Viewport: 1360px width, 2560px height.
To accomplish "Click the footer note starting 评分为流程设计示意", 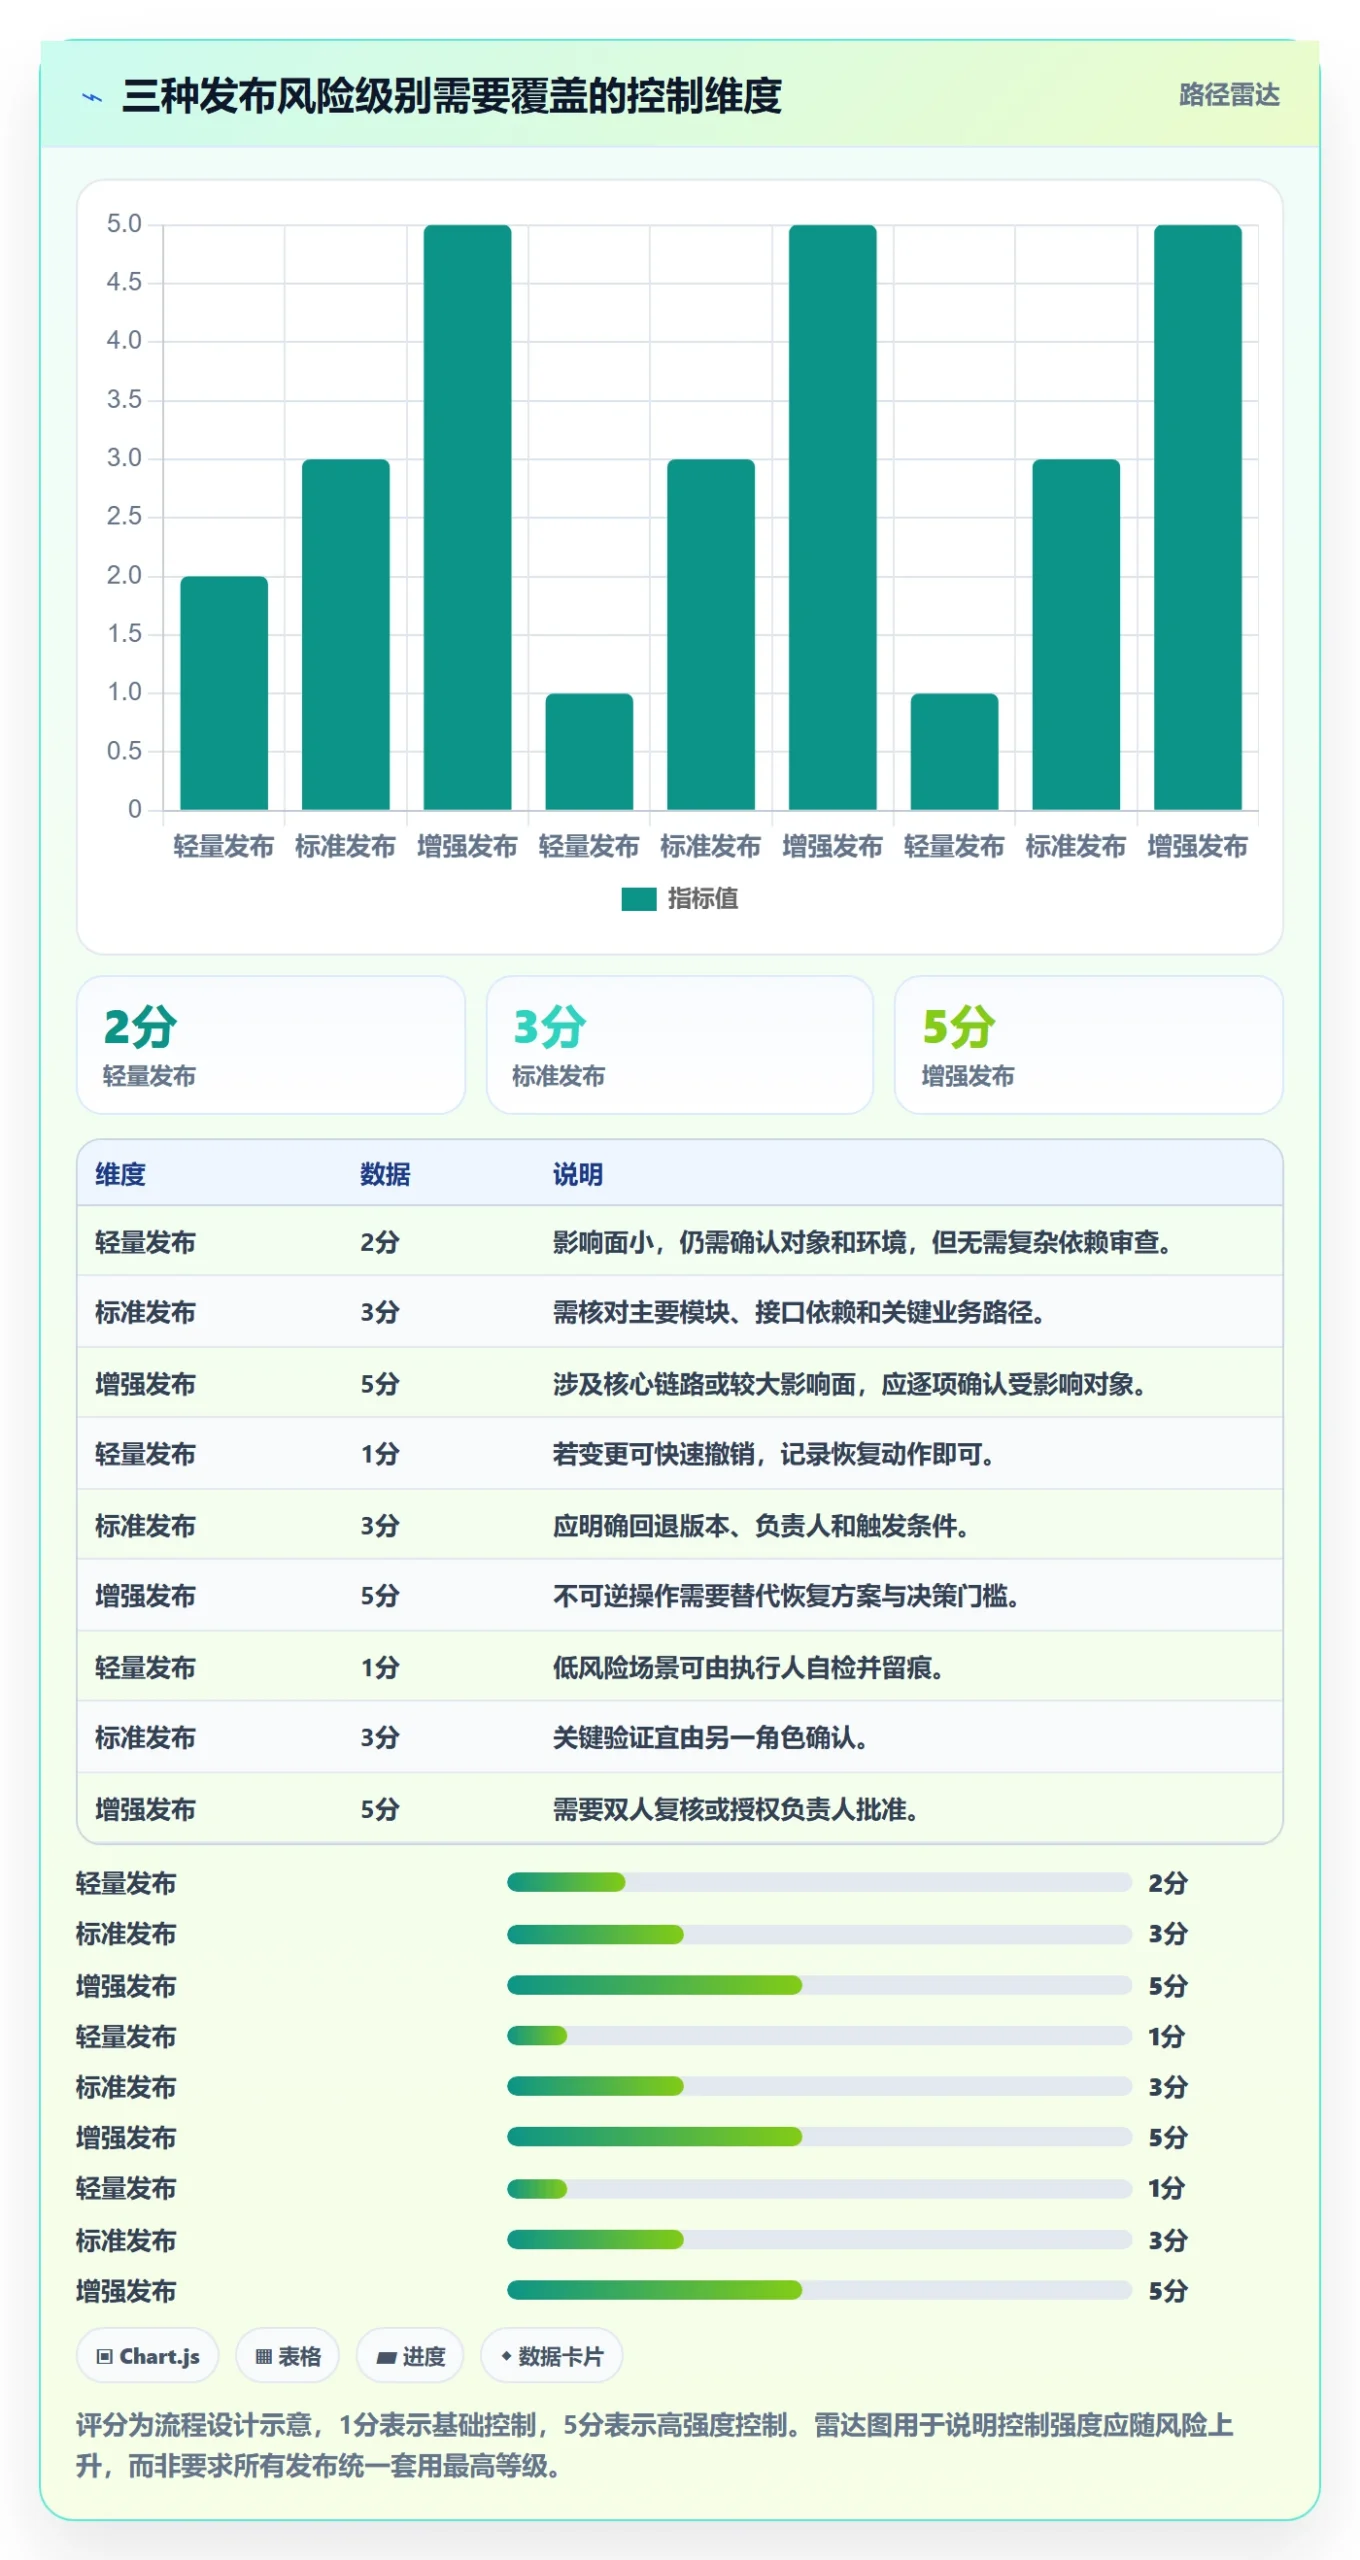I will [x=655, y=2445].
